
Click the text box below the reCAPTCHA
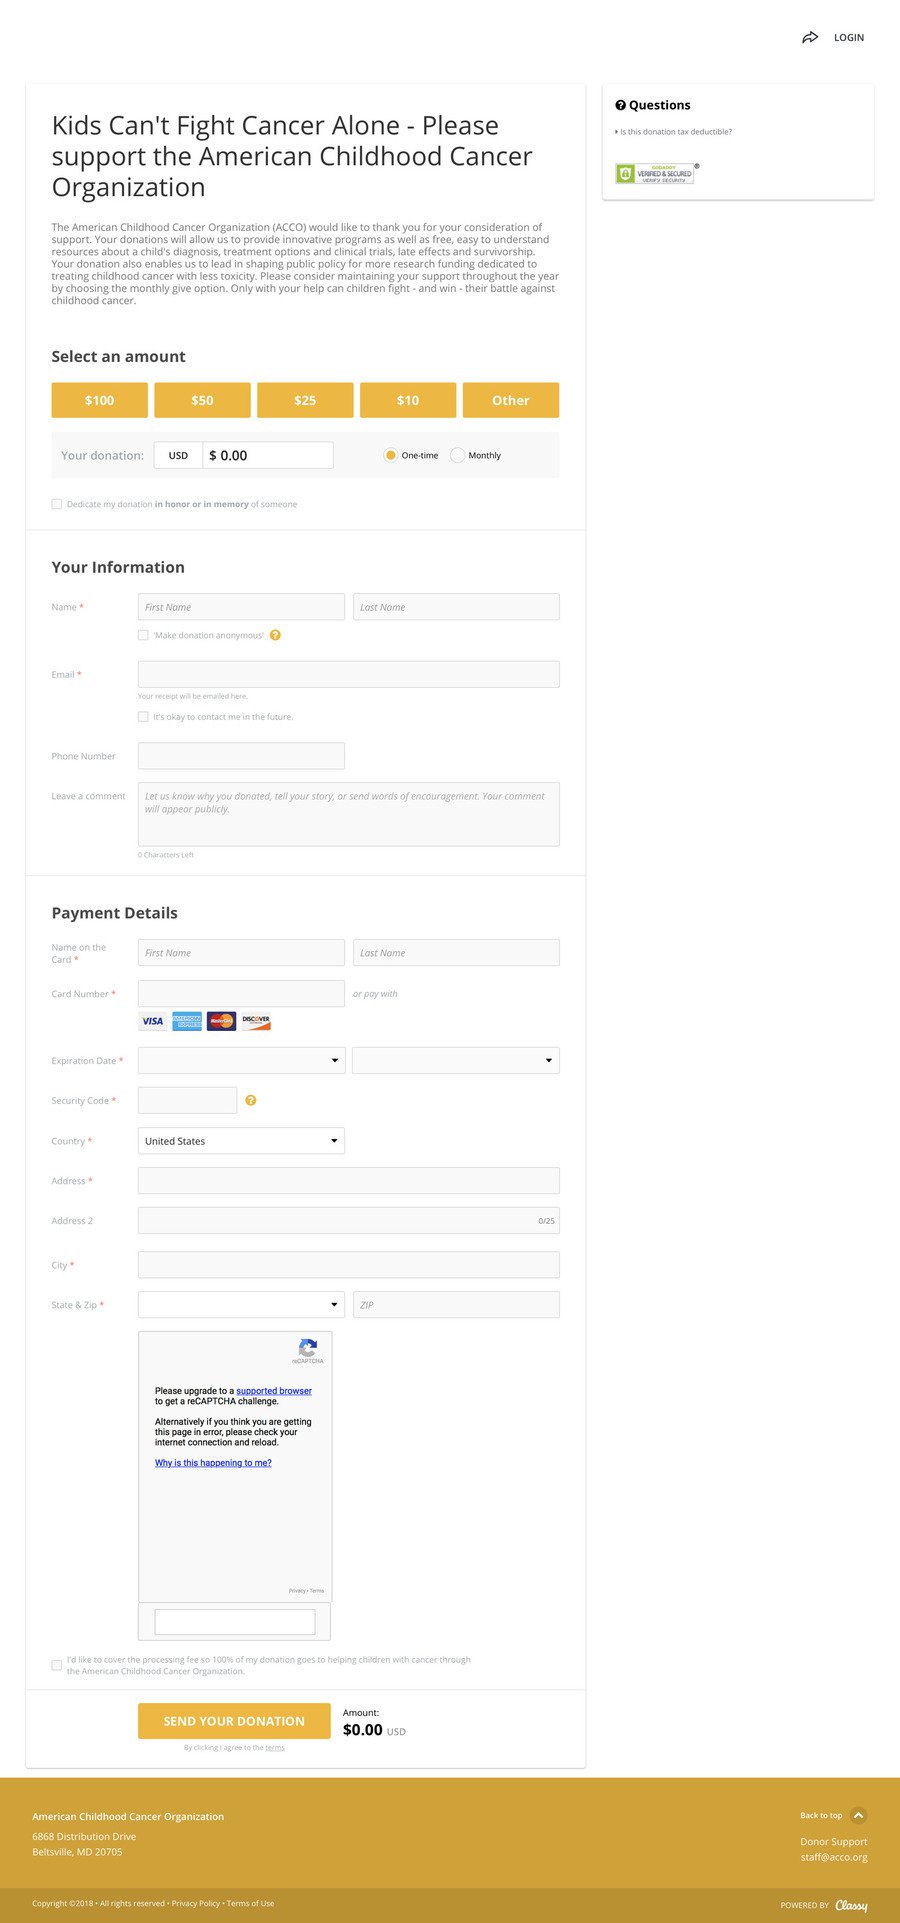pyautogui.click(x=235, y=1622)
